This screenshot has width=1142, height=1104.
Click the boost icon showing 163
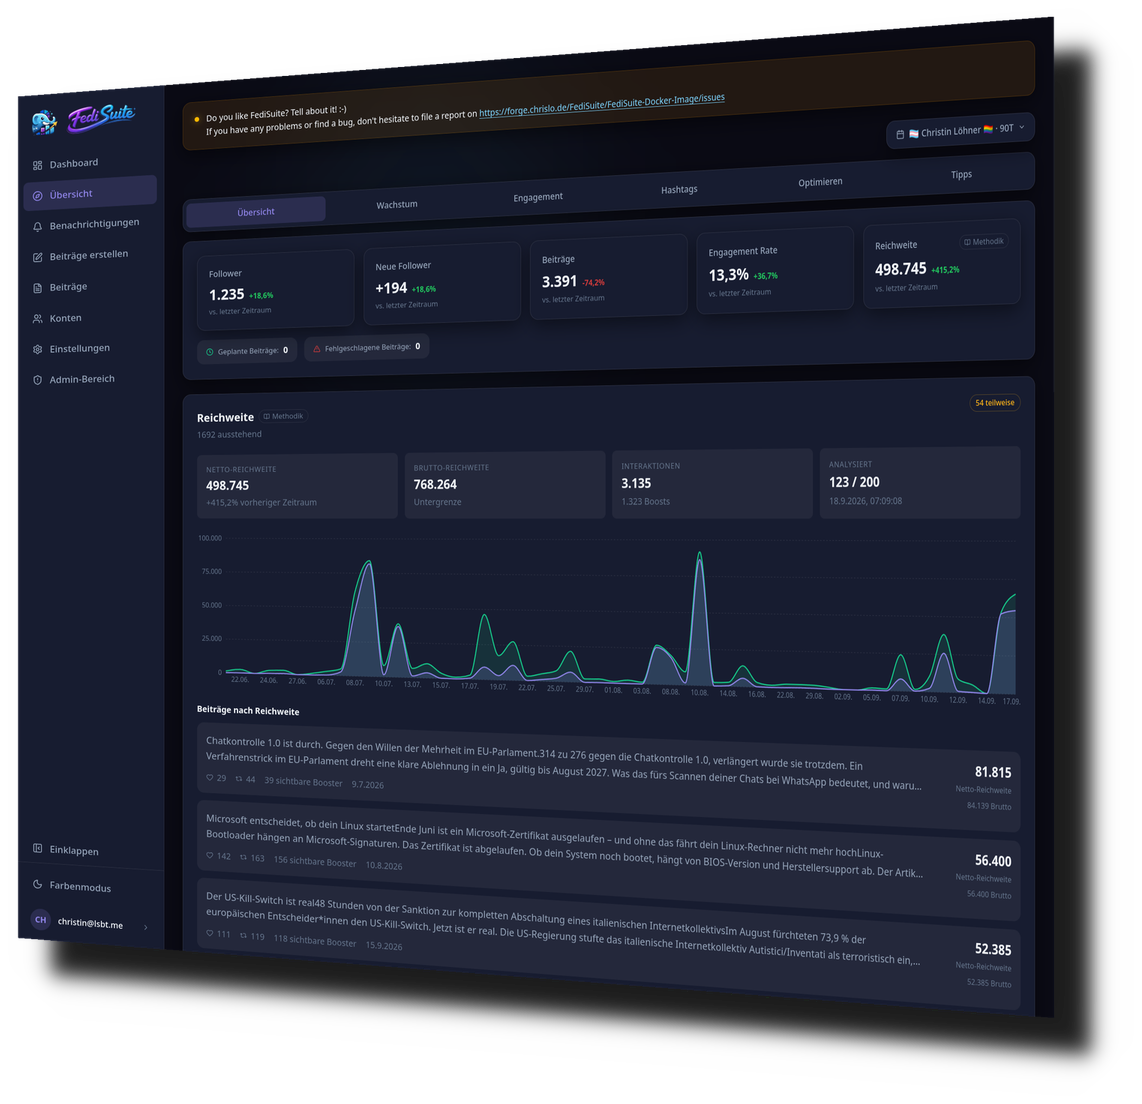coord(243,857)
